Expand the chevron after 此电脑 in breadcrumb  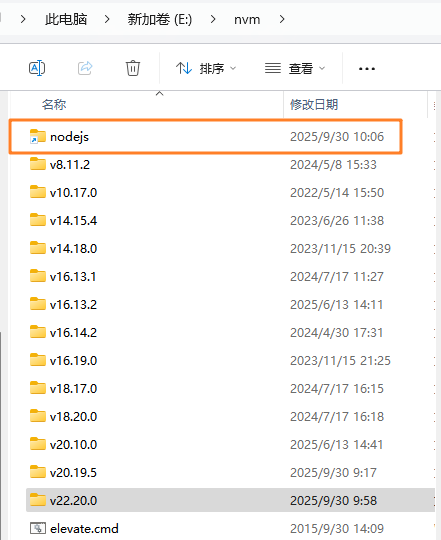[x=107, y=19]
